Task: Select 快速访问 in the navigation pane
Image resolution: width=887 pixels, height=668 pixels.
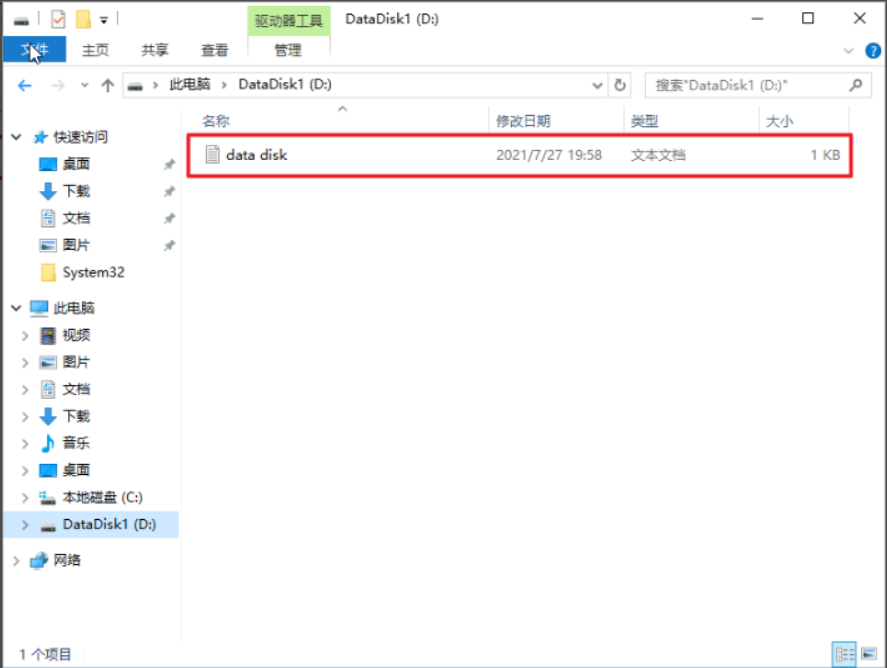Action: click(80, 137)
